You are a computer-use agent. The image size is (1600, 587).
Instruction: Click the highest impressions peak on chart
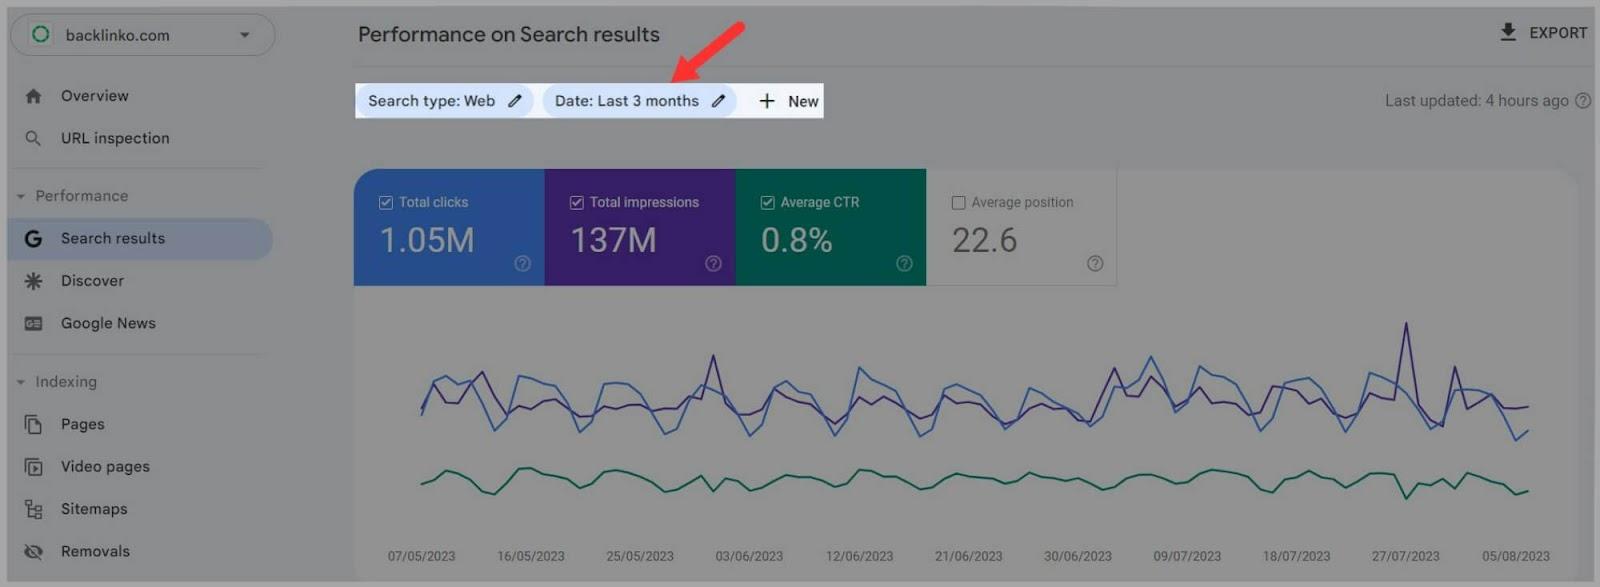[1406, 324]
